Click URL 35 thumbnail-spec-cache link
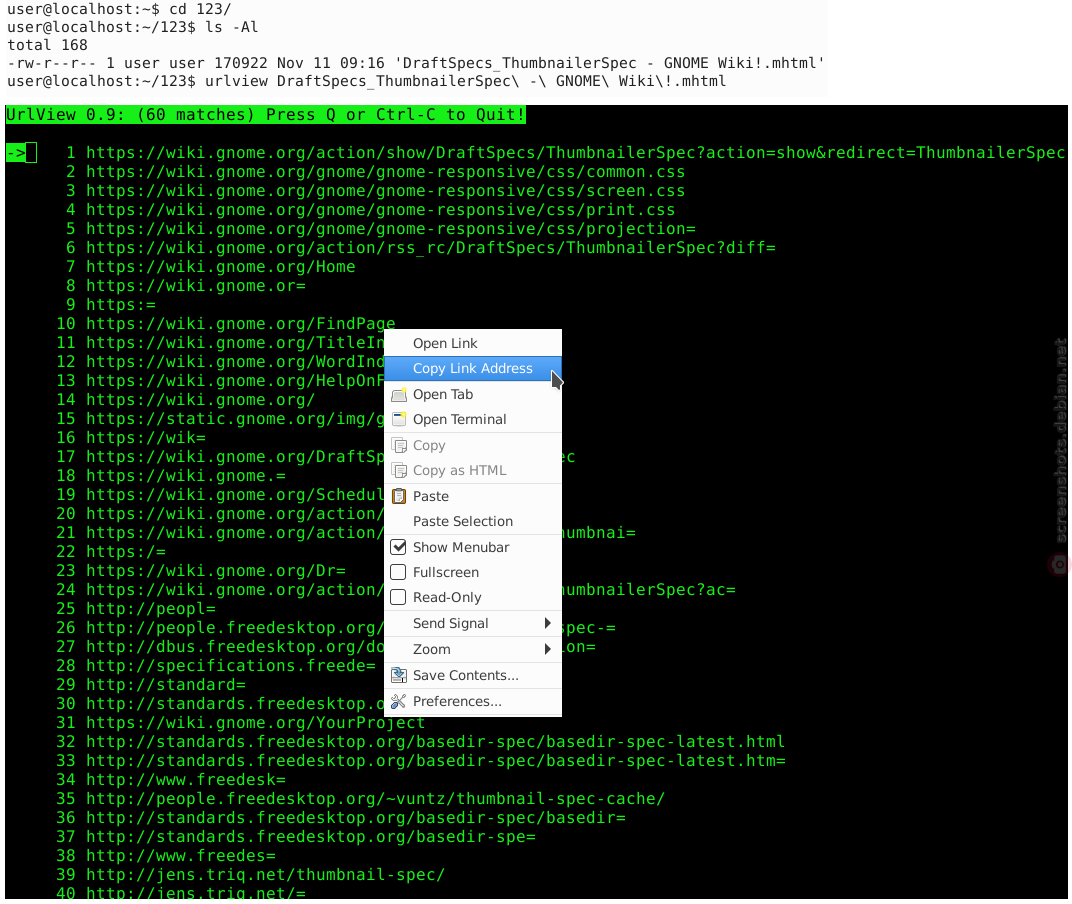Image resolution: width=1072 pixels, height=904 pixels. (x=375, y=799)
